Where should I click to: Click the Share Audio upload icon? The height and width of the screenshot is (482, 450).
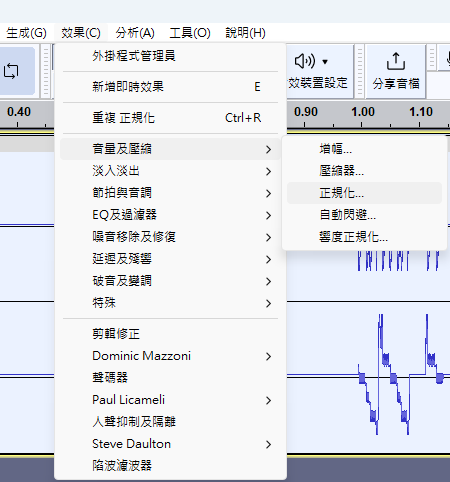coord(396,61)
